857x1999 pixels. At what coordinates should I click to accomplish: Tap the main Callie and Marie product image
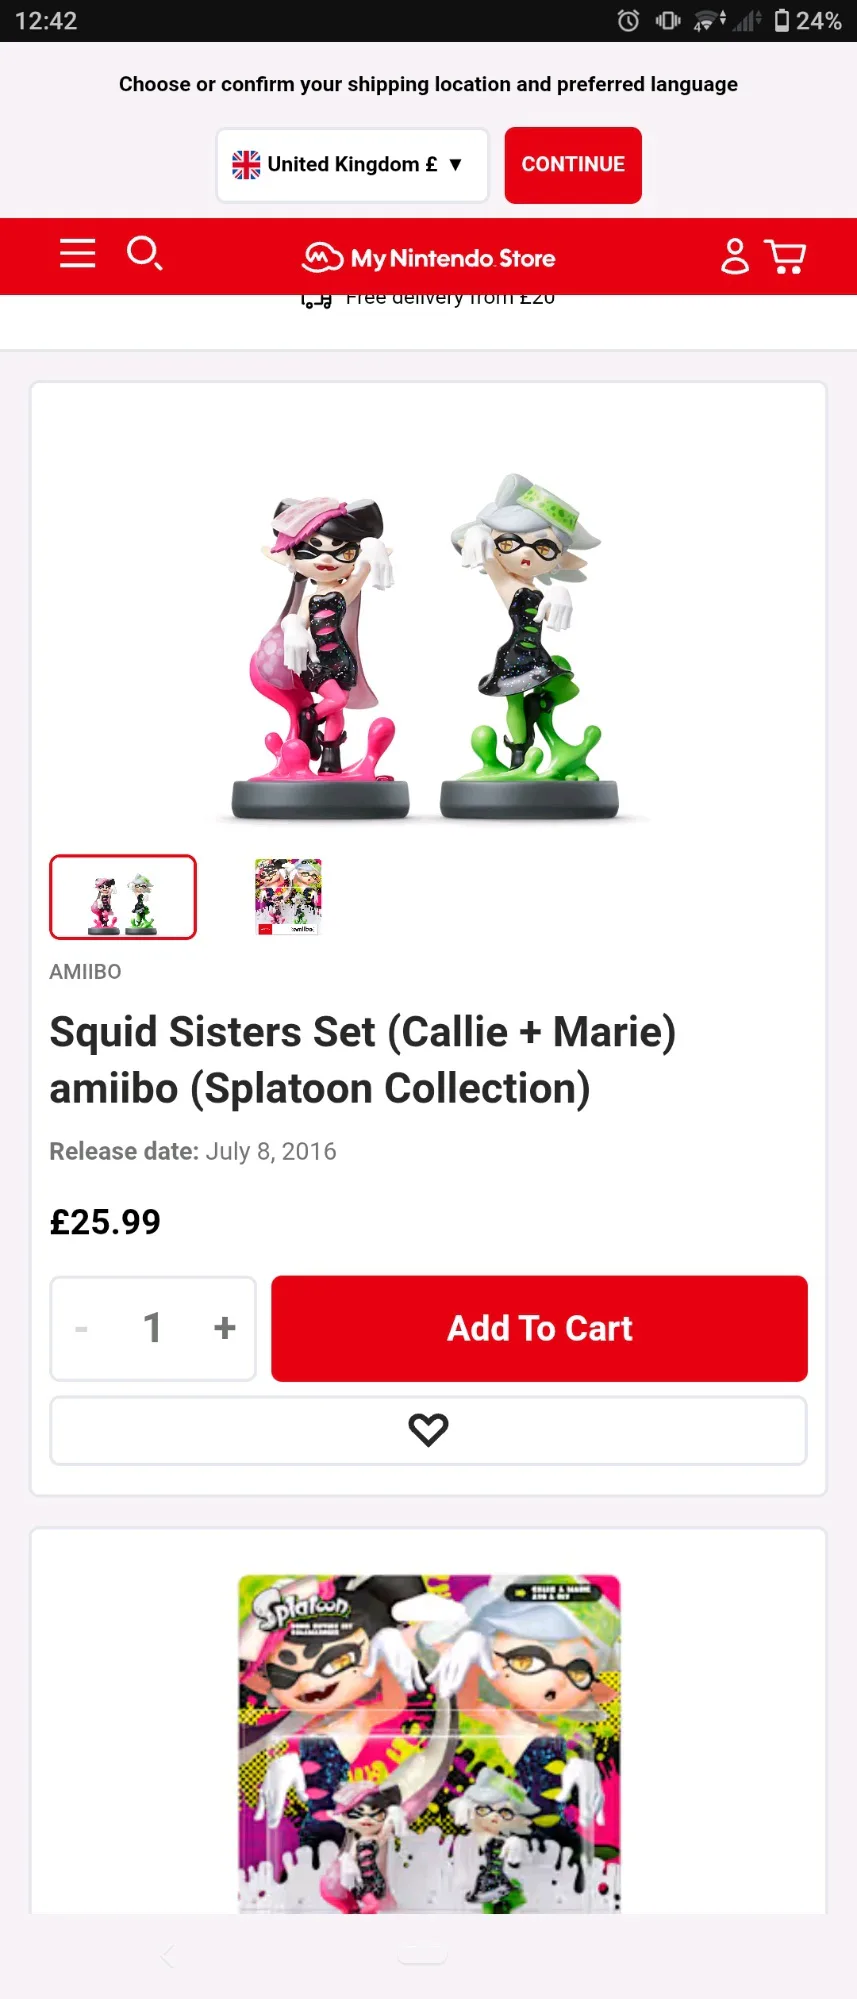click(x=427, y=646)
